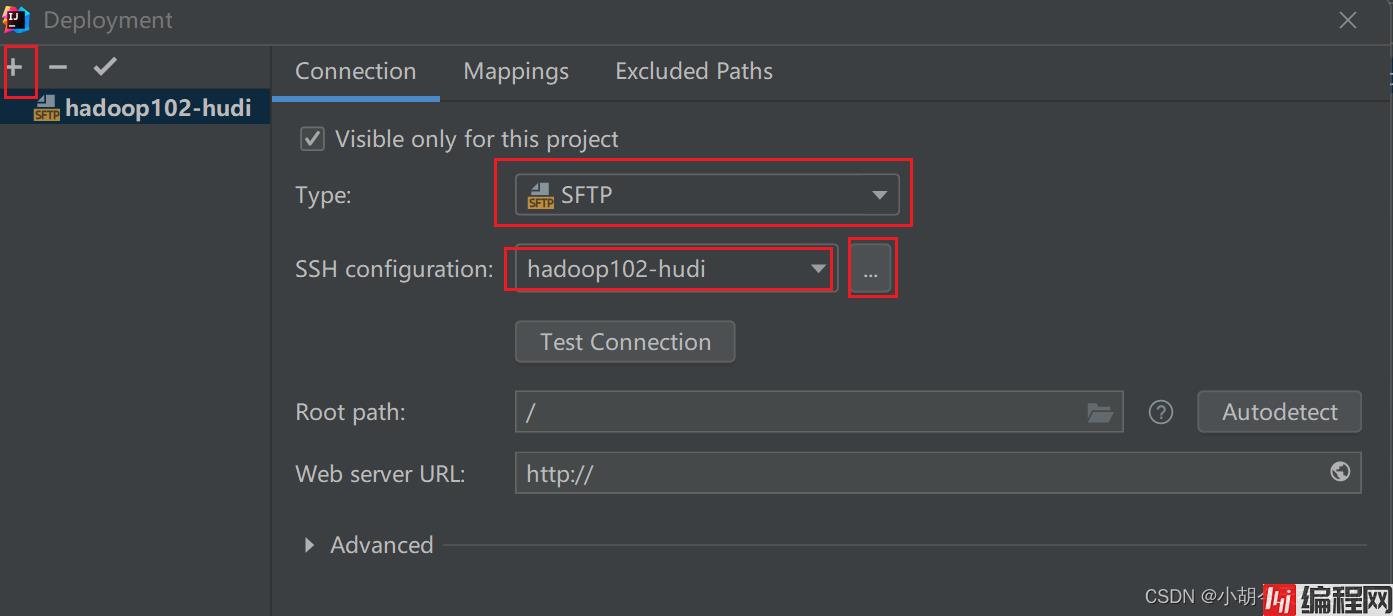
Task: Click the Test Connection button
Action: point(625,342)
